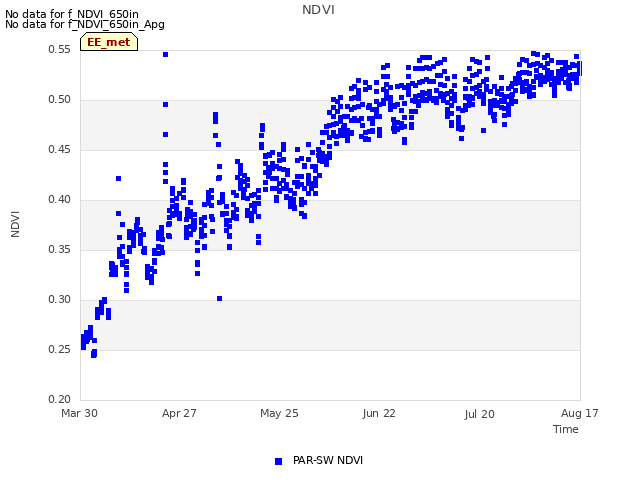Click the Aug 17 x-axis tick label
This screenshot has width=640, height=480.
[580, 413]
